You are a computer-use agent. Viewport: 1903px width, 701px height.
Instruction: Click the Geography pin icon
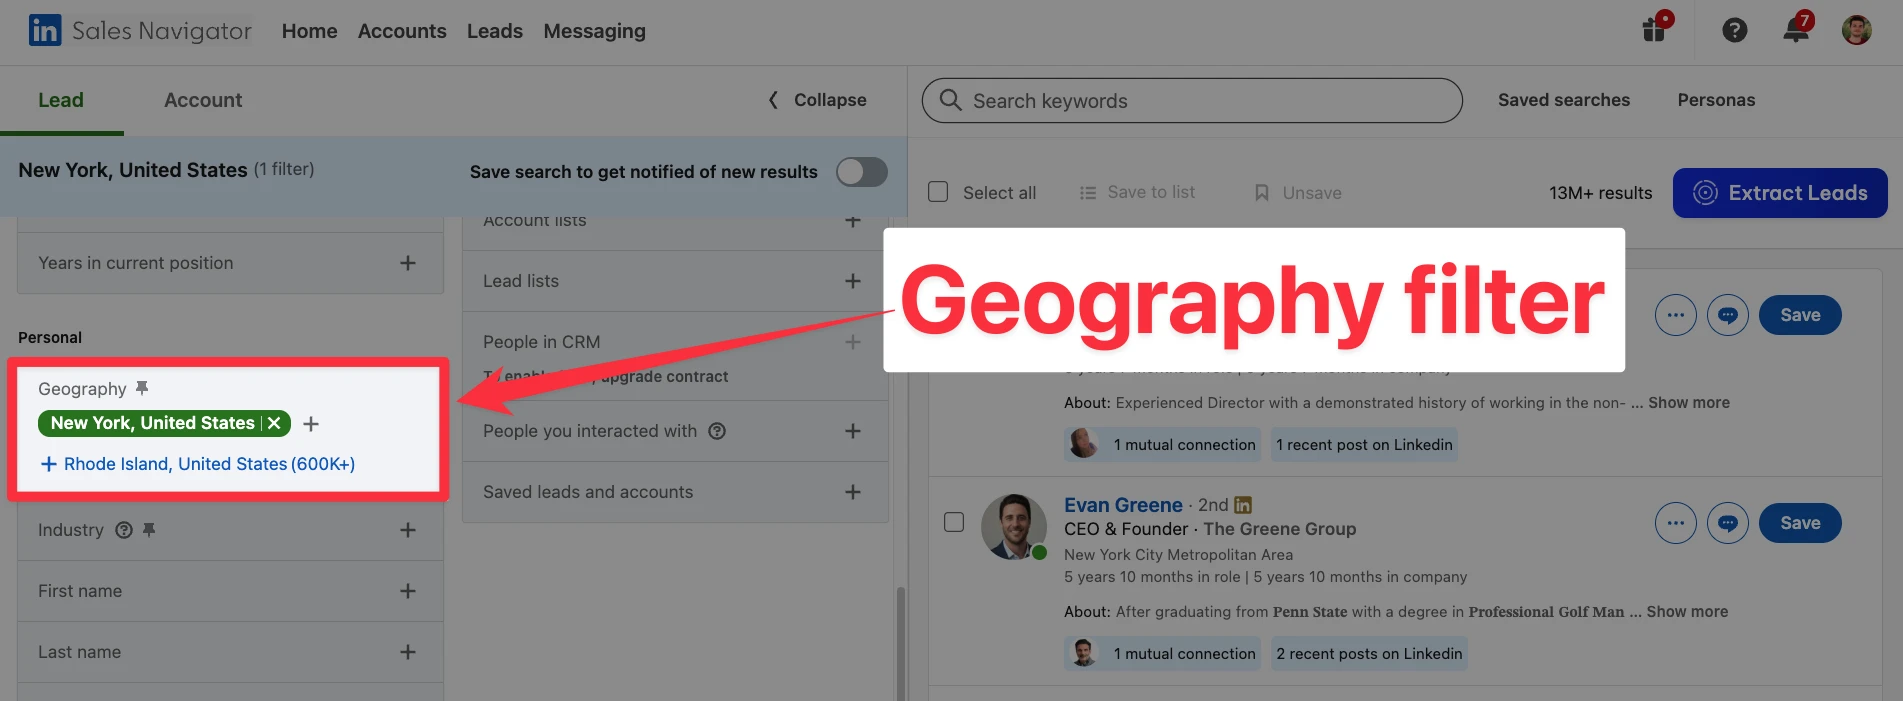click(142, 388)
